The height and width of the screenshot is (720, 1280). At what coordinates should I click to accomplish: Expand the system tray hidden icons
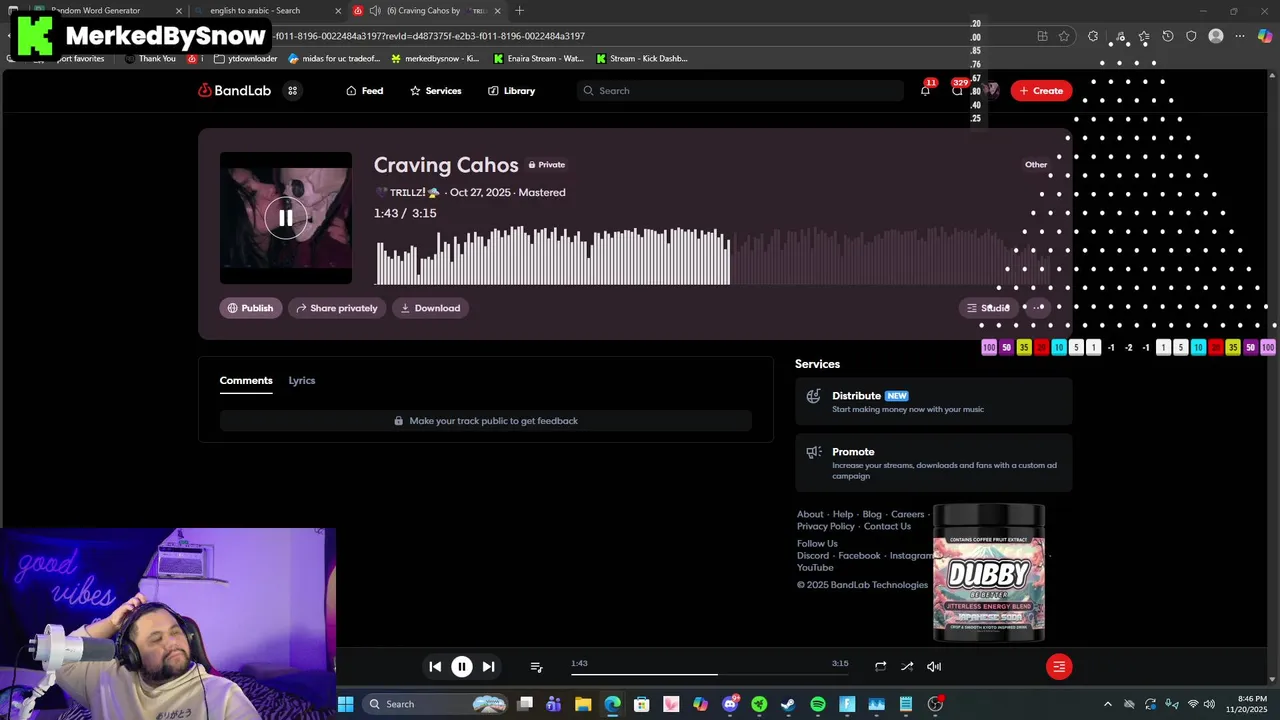point(1107,704)
